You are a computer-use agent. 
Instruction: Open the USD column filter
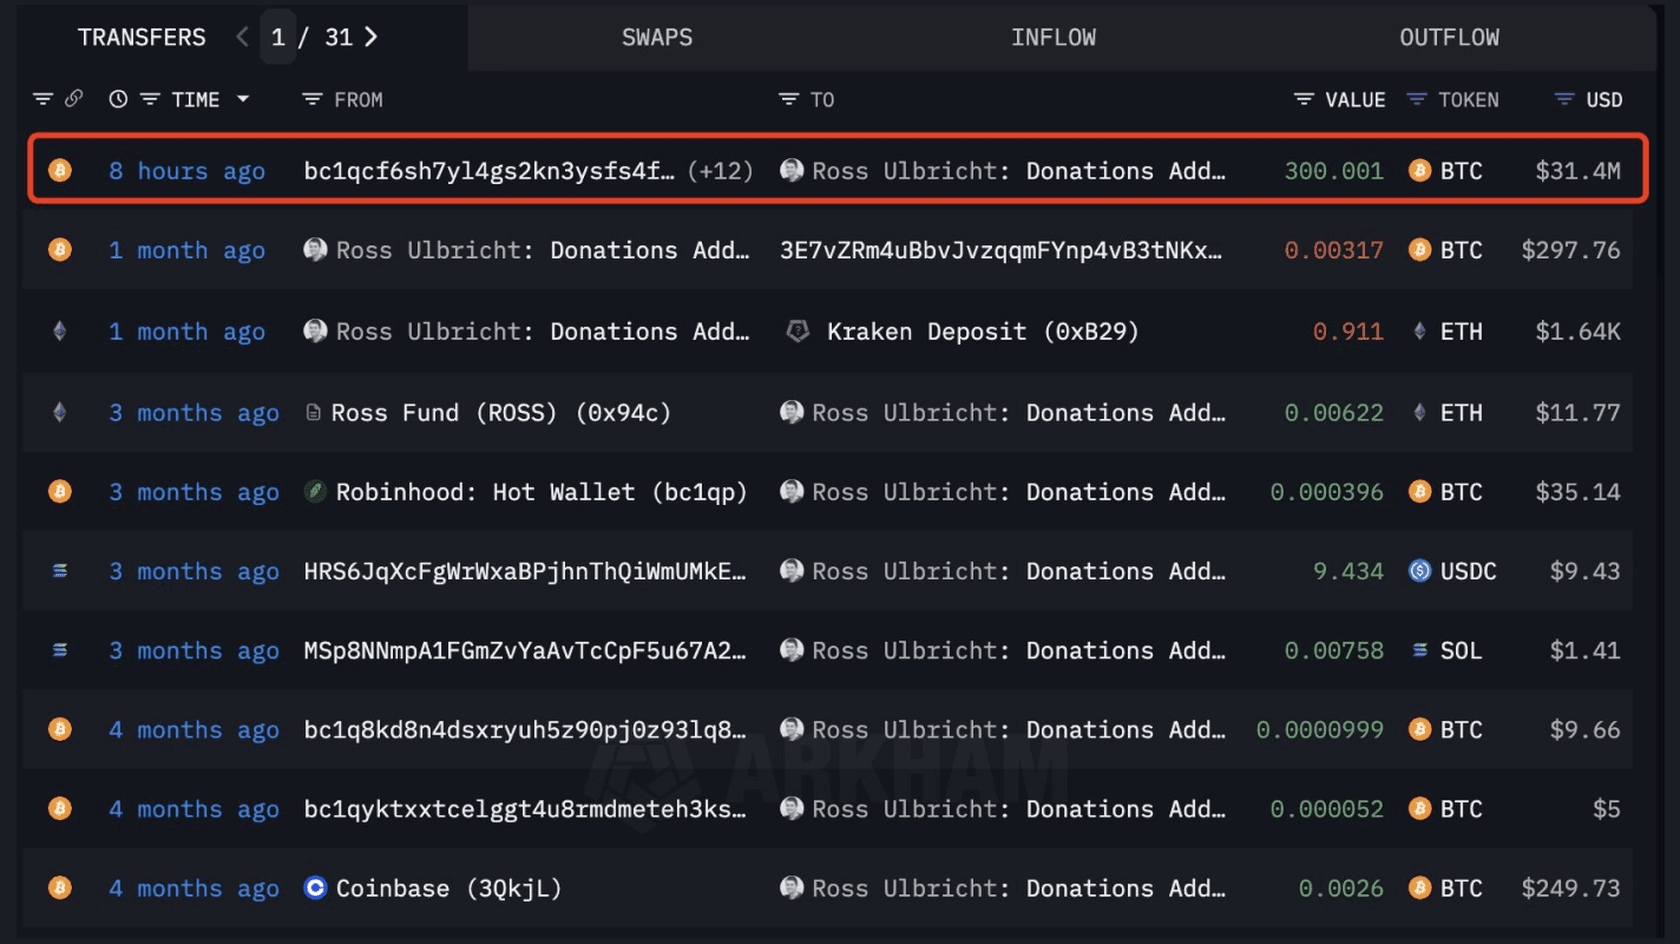[x=1564, y=99]
